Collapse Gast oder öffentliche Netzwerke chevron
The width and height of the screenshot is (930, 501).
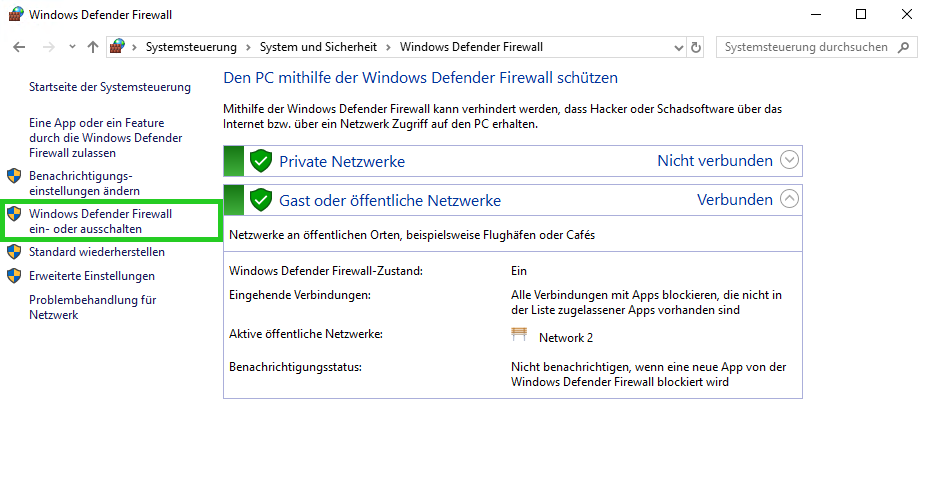coord(789,199)
